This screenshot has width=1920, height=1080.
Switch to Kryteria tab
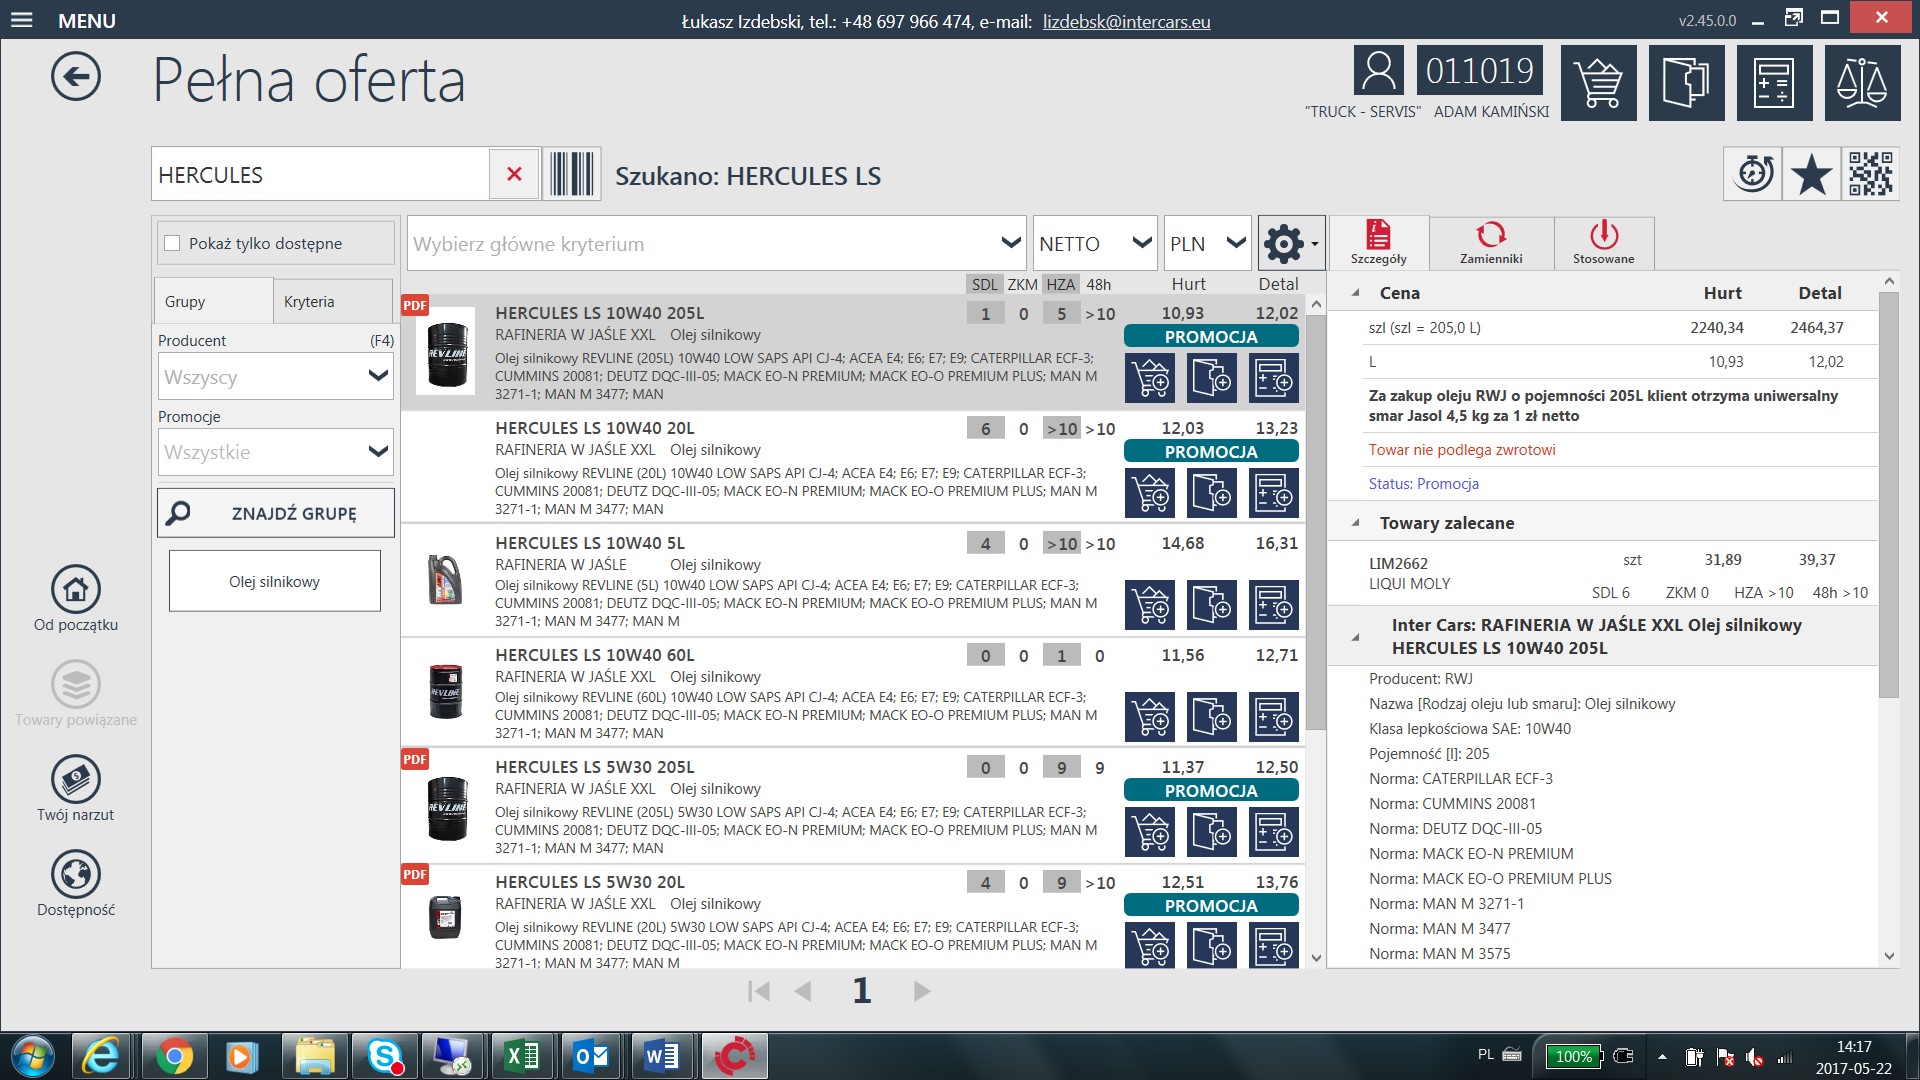[x=333, y=301]
